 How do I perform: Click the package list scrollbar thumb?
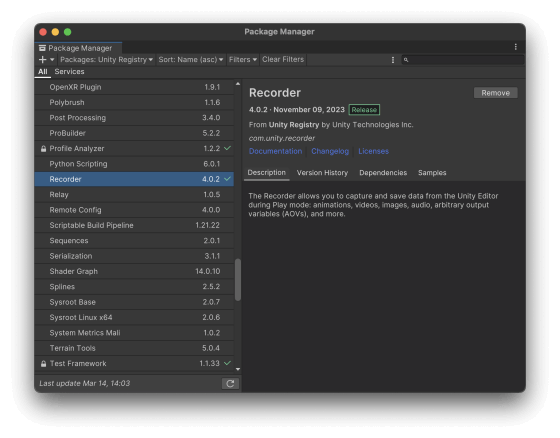coord(238,280)
